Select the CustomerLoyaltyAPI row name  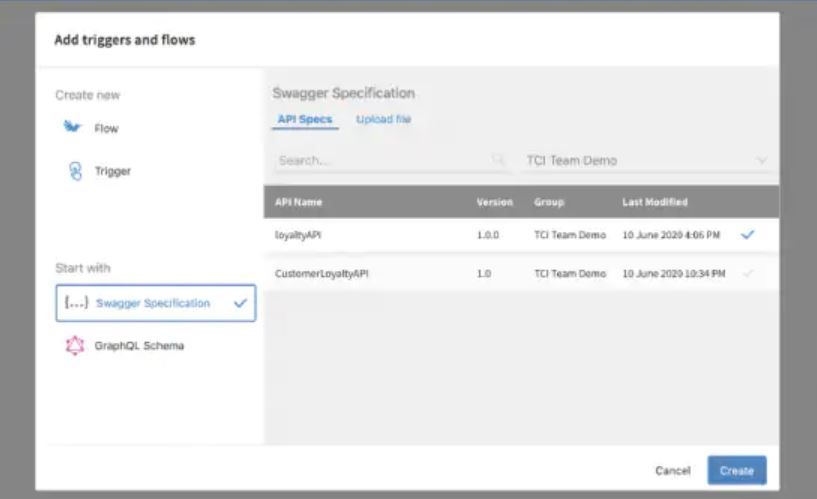pos(322,273)
